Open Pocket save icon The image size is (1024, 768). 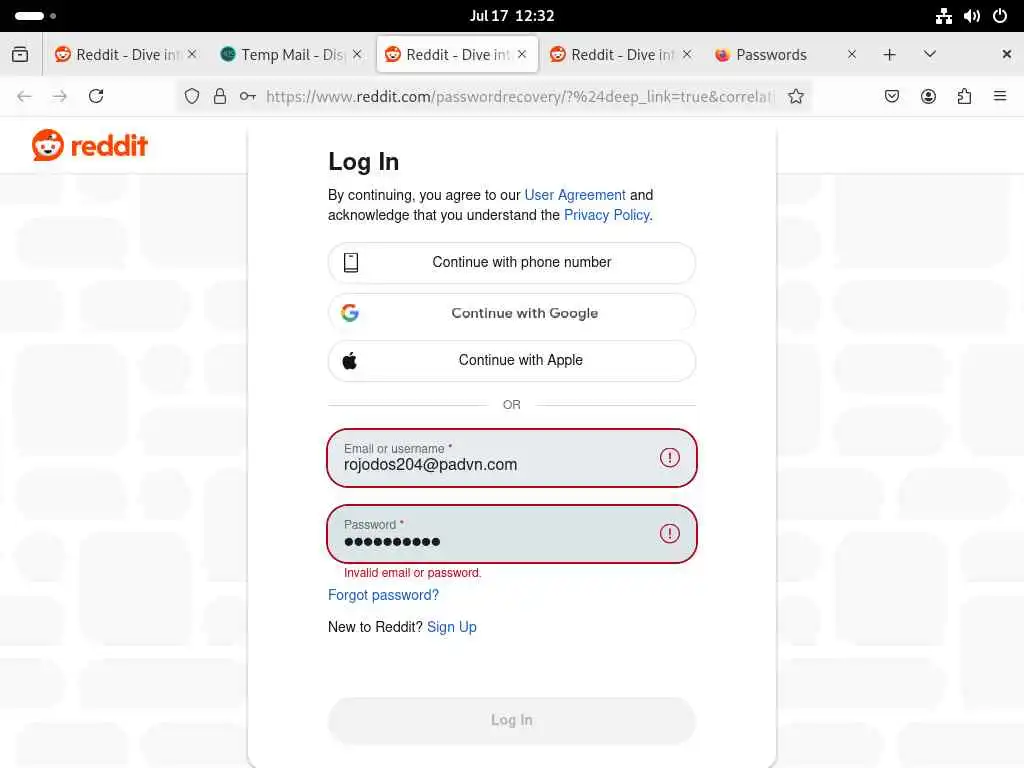pos(891,97)
